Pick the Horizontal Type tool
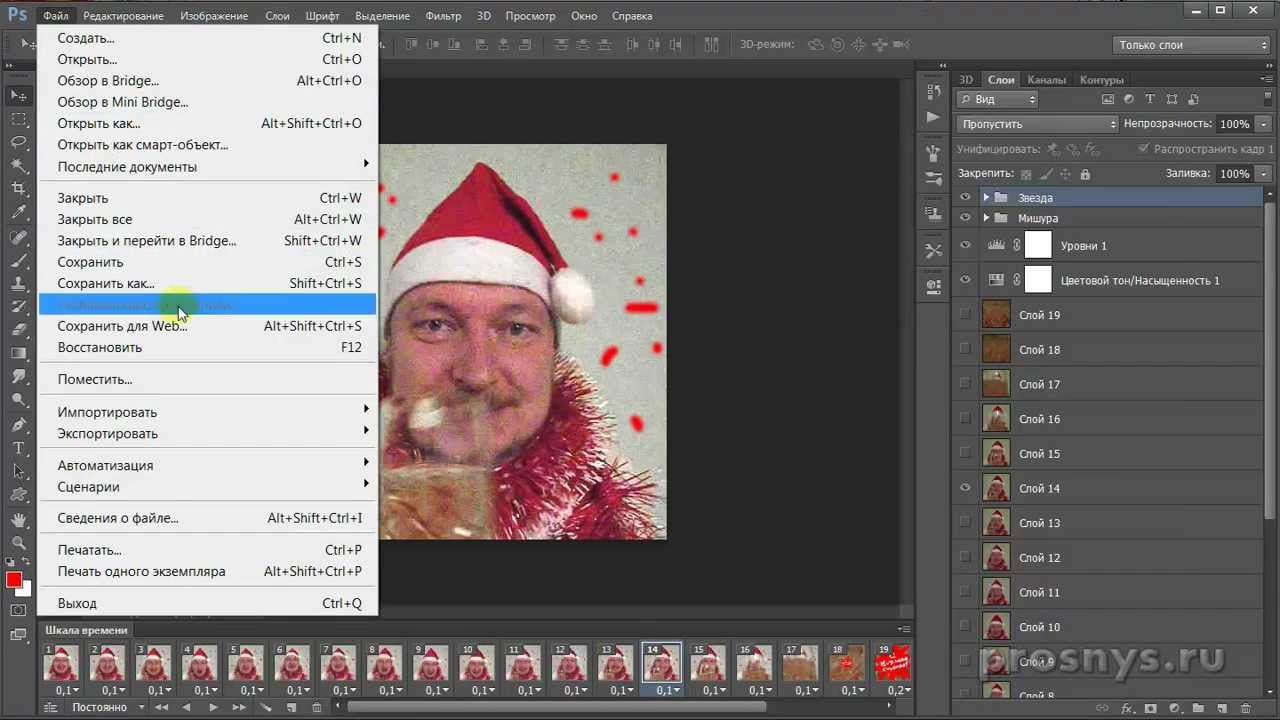The image size is (1280, 720). pyautogui.click(x=19, y=448)
